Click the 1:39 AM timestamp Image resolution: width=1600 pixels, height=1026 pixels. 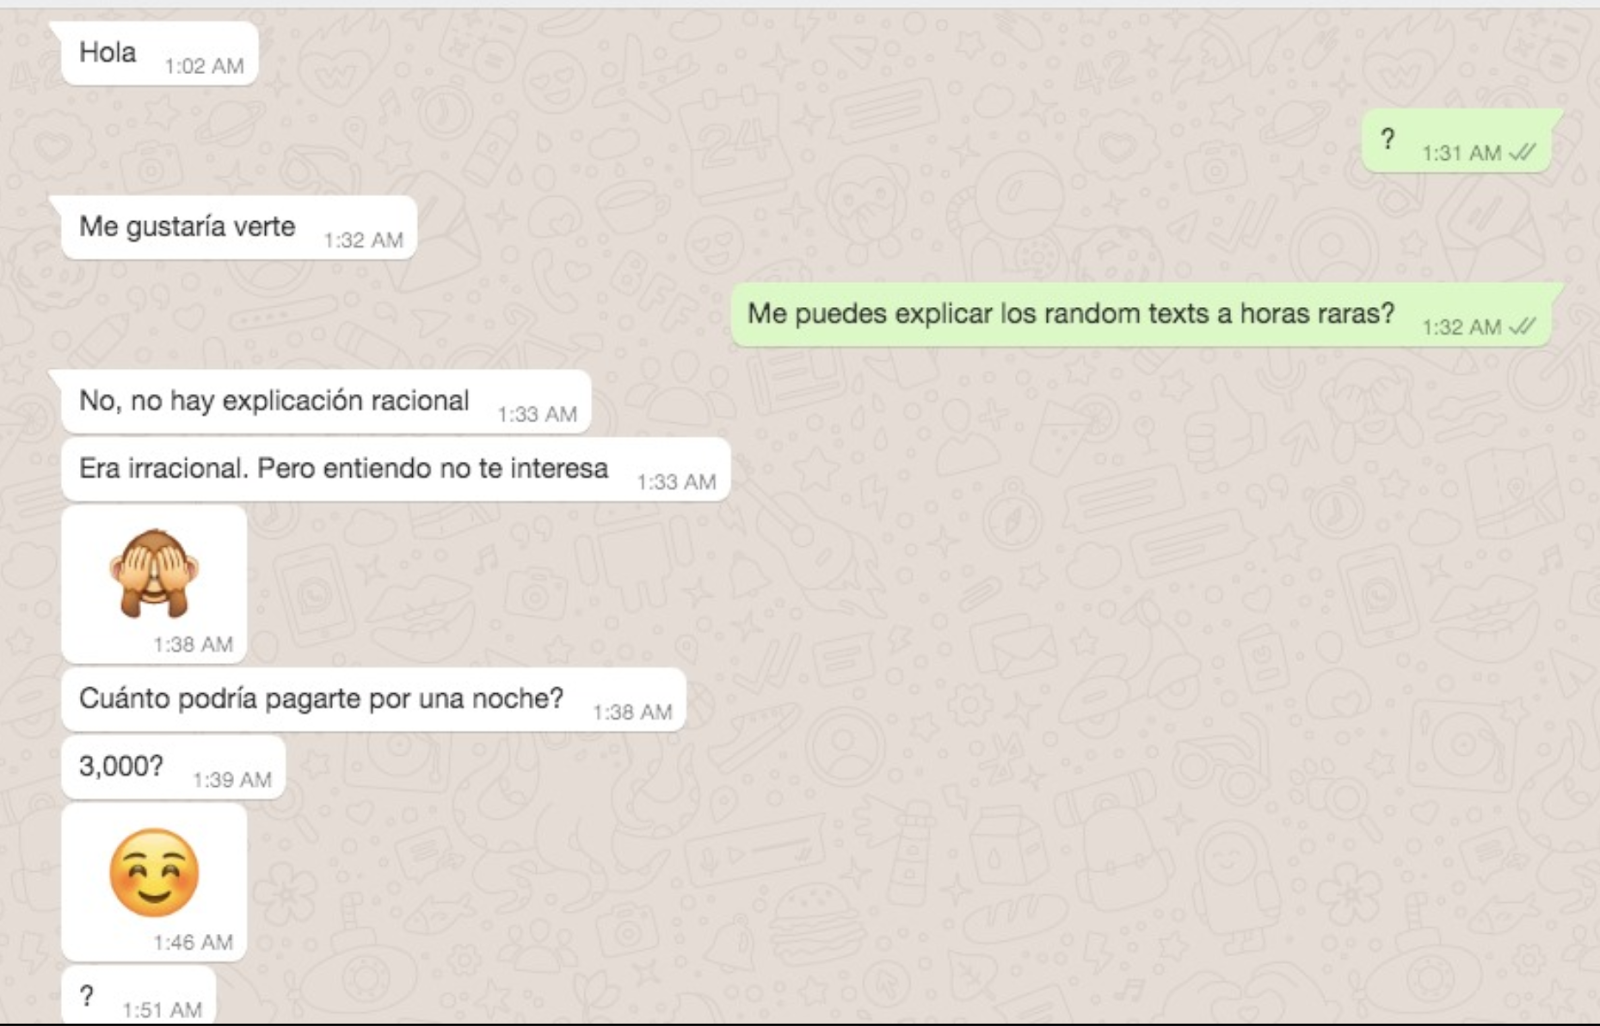click(232, 780)
